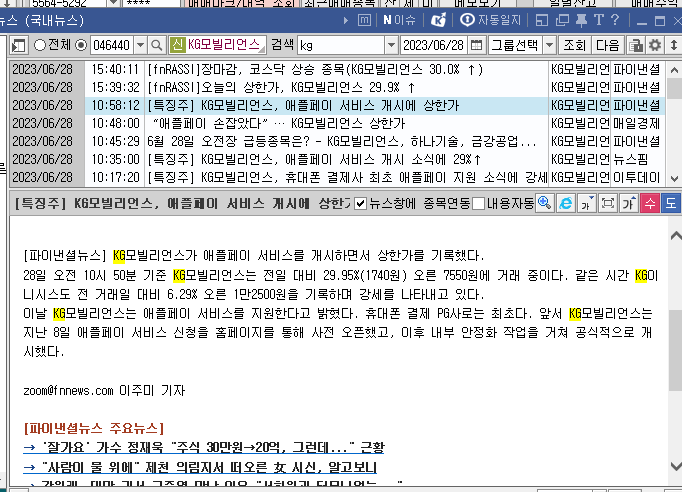Click the overlapping windows icon in title bar
This screenshot has height=492, width=682.
point(562,20)
